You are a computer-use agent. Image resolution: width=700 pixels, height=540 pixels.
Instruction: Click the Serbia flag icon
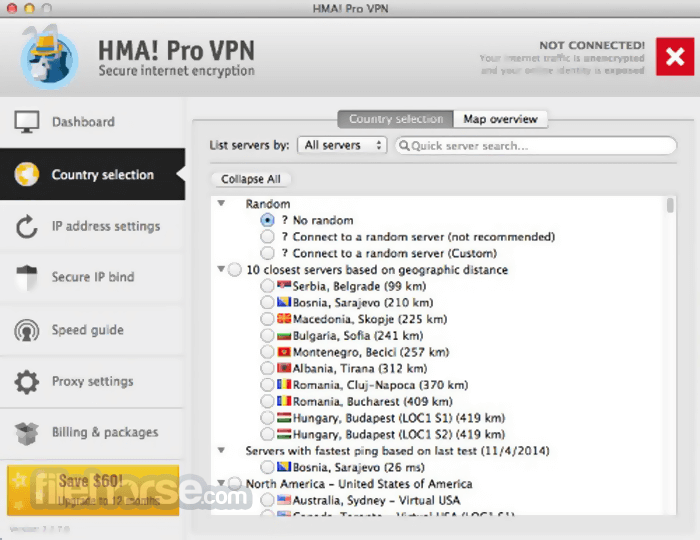pos(284,286)
